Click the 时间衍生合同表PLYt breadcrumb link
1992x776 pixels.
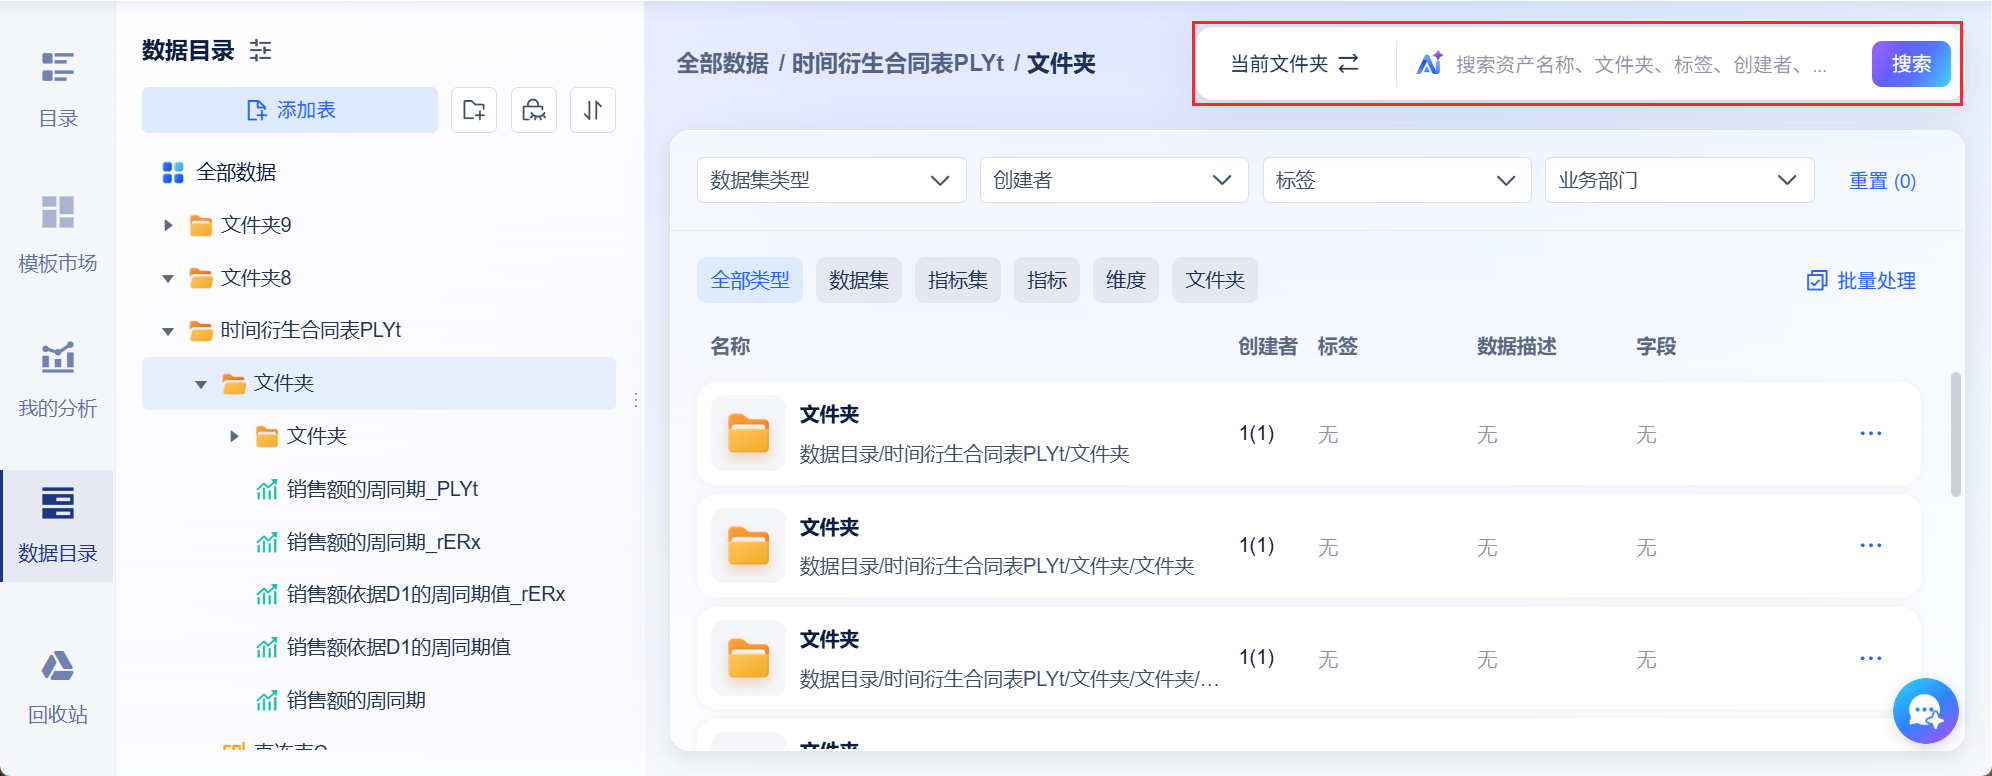(898, 64)
